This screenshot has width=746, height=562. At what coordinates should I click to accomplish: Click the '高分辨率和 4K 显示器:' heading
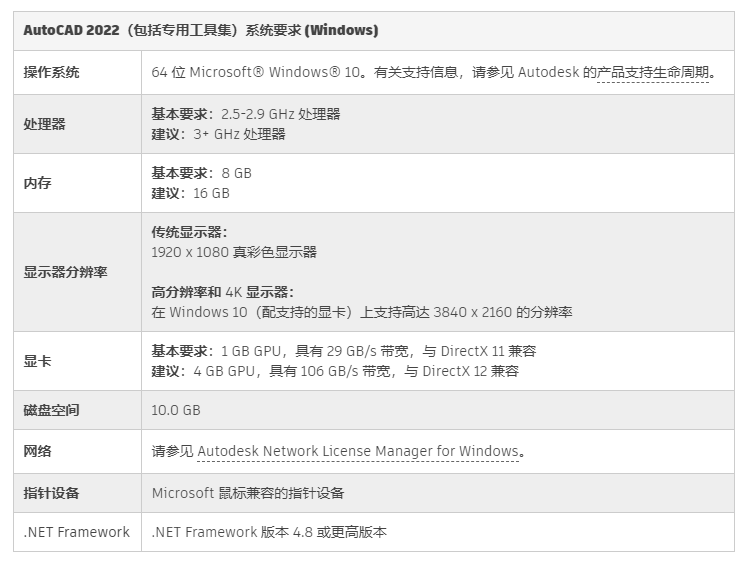(223, 292)
